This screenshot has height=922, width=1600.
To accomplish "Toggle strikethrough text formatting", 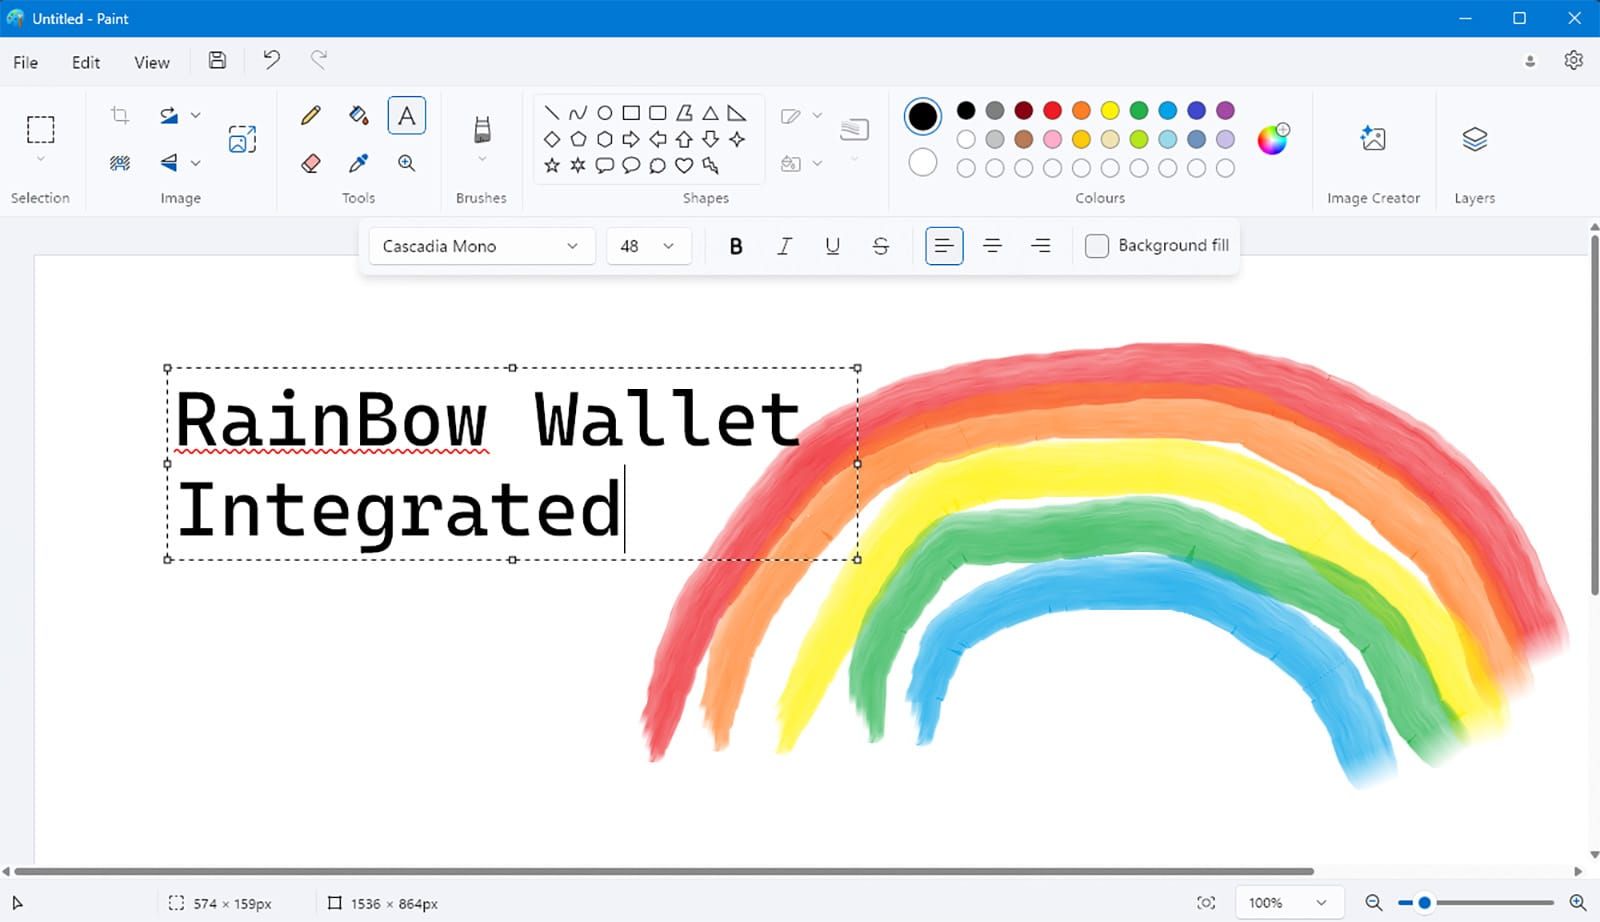I will [x=880, y=245].
